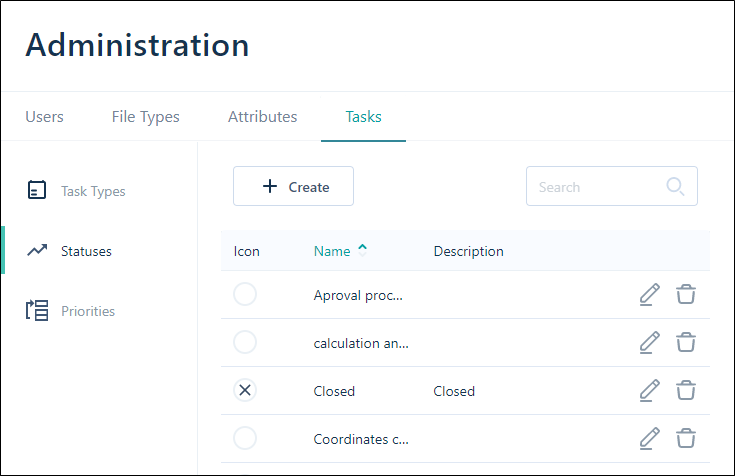This screenshot has height=476, width=735.
Task: Open Task Types in the sidebar
Action: point(93,191)
